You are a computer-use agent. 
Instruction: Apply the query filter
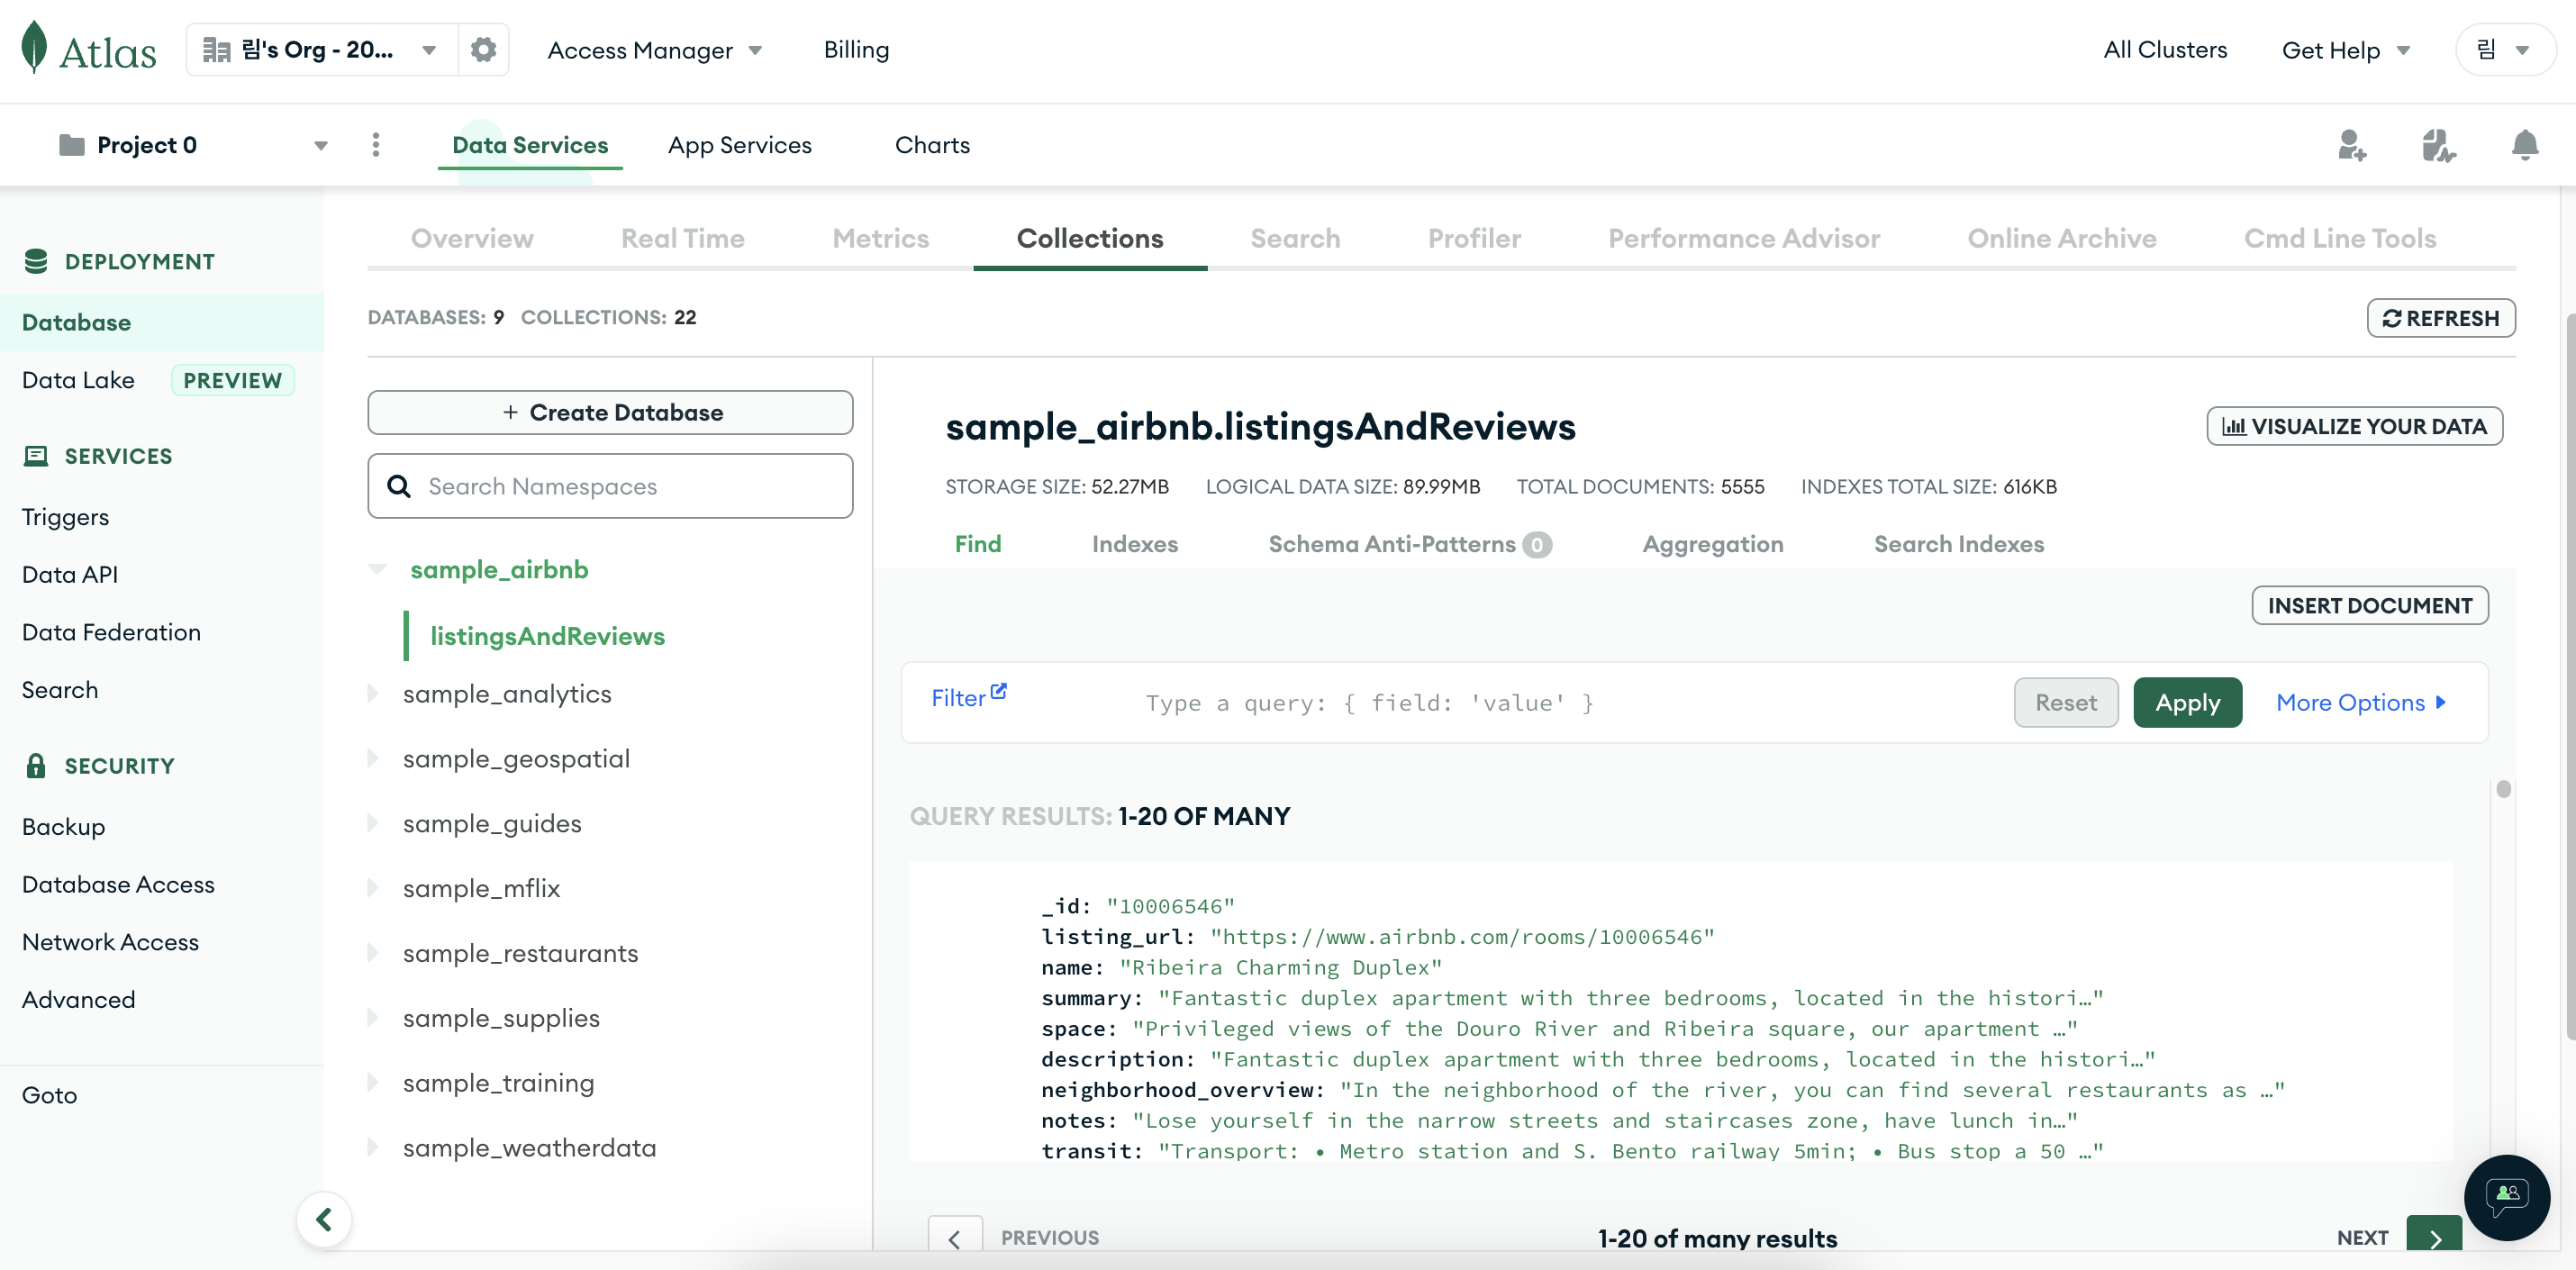pos(2187,702)
